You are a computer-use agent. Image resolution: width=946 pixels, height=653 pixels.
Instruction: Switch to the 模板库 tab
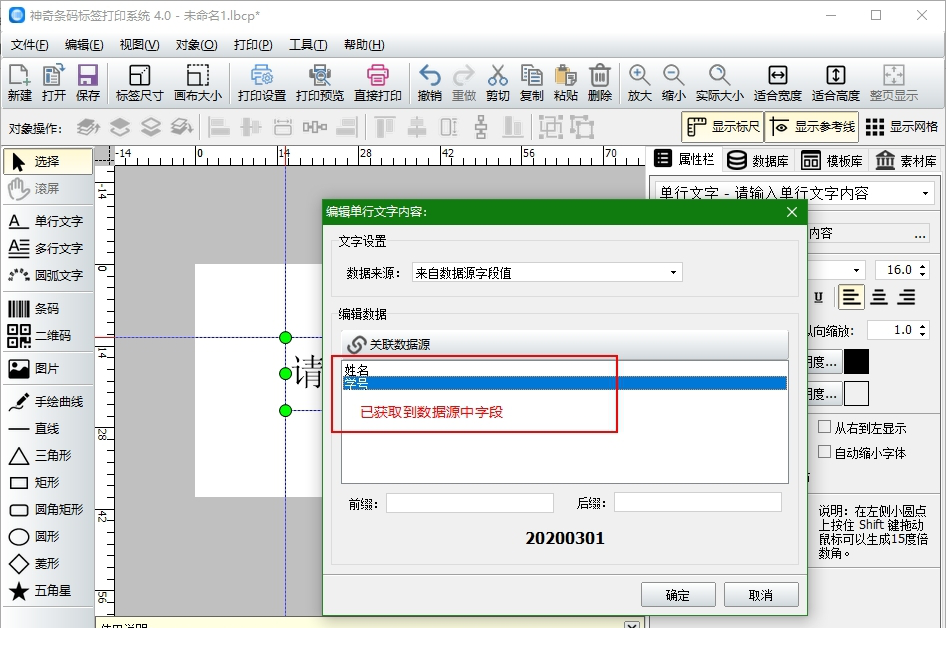(x=833, y=158)
